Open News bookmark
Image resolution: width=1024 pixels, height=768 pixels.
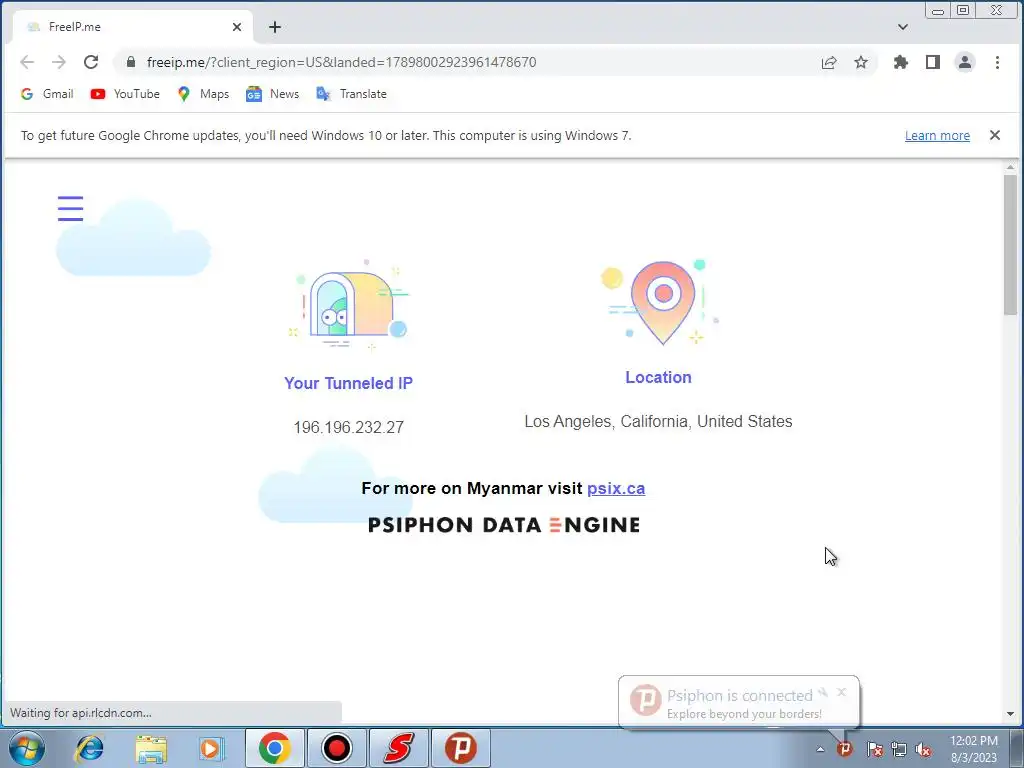tap(272, 94)
